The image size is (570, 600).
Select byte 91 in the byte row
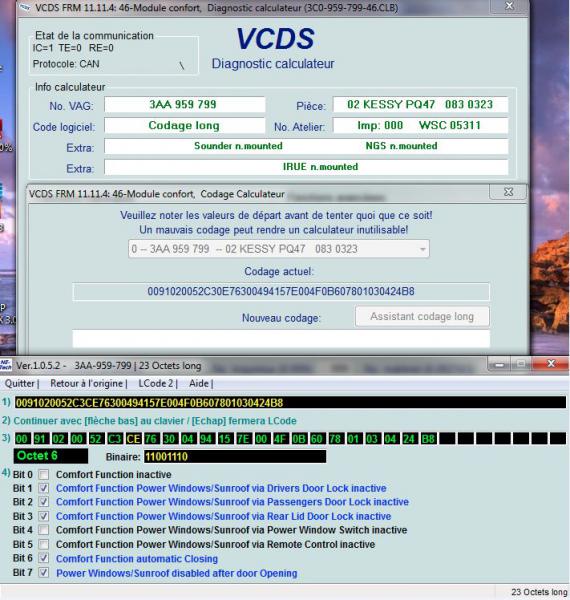pyautogui.click(x=41, y=439)
